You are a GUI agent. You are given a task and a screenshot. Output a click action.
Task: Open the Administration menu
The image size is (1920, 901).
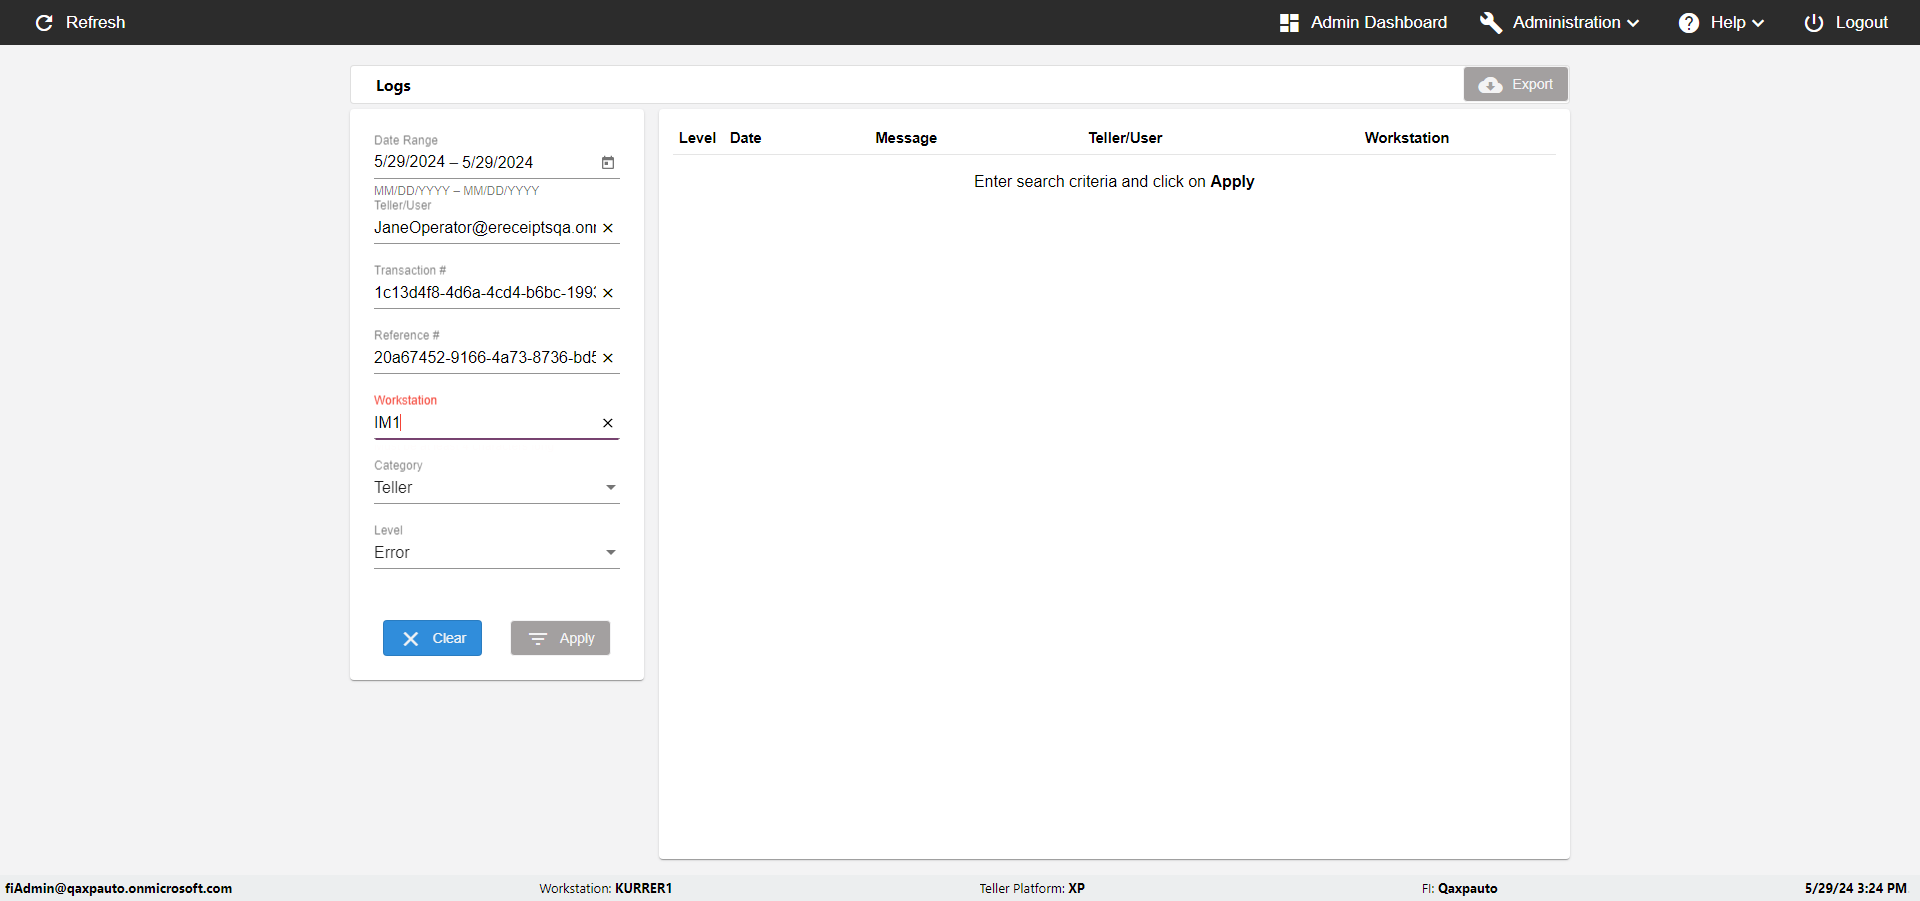(1559, 22)
